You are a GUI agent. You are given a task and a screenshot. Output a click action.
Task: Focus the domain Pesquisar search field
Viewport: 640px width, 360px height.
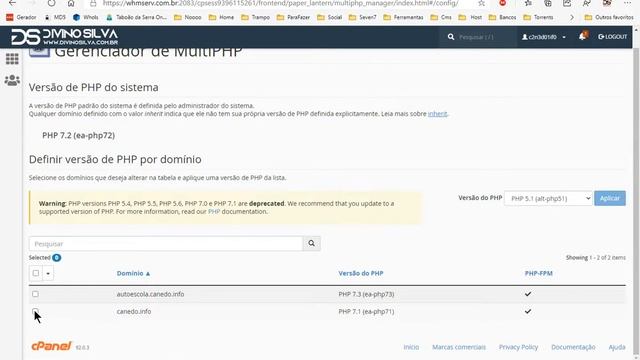tap(166, 244)
